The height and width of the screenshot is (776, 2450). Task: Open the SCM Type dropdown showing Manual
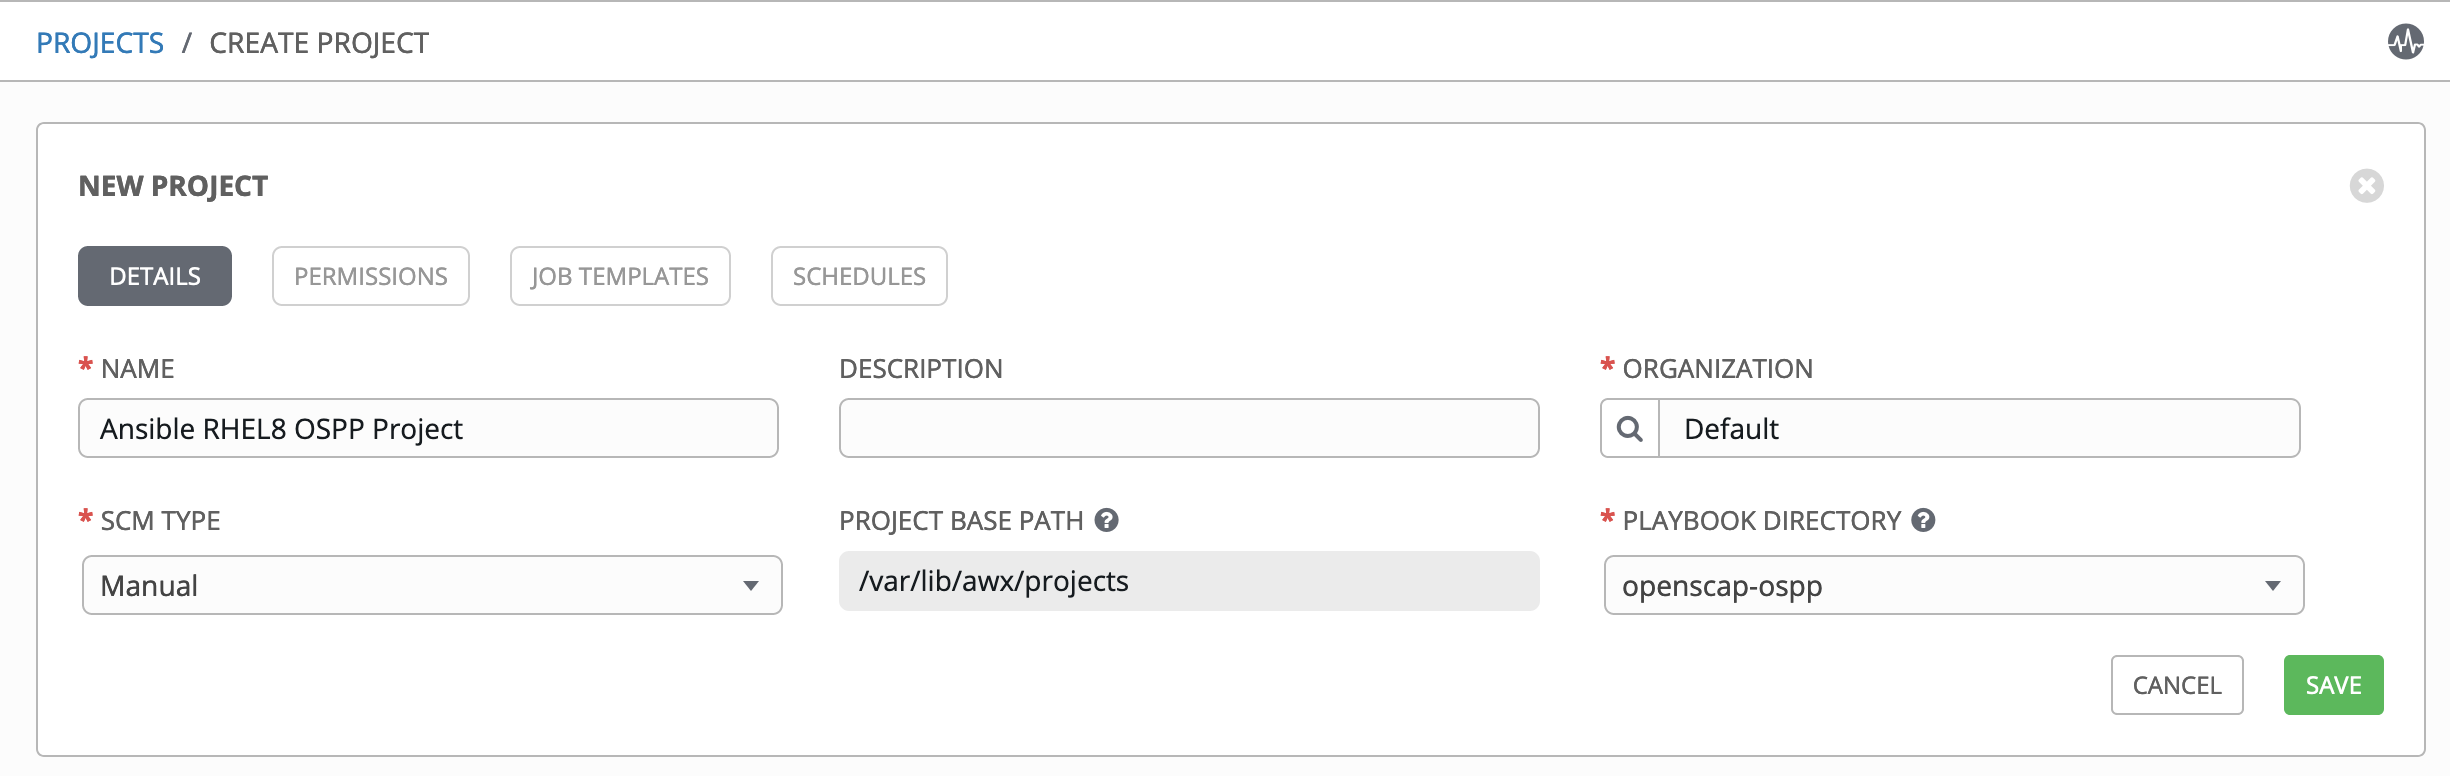432,585
